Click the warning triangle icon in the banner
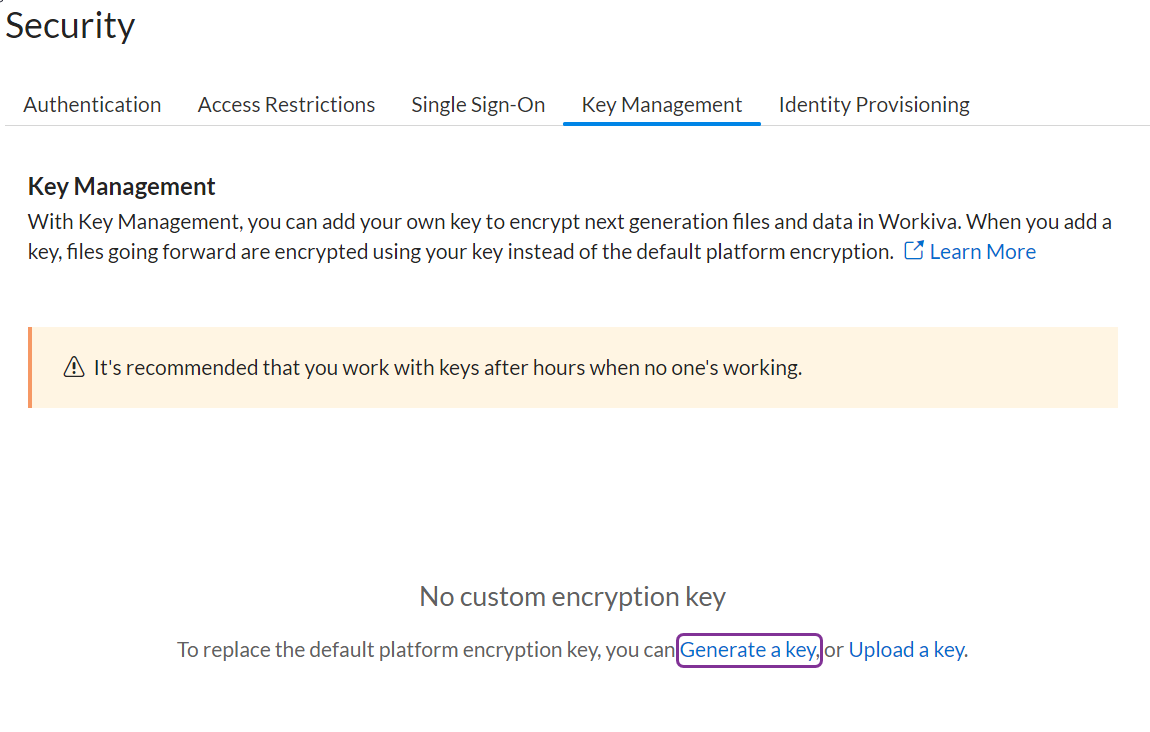The height and width of the screenshot is (732, 1150). pyautogui.click(x=74, y=368)
